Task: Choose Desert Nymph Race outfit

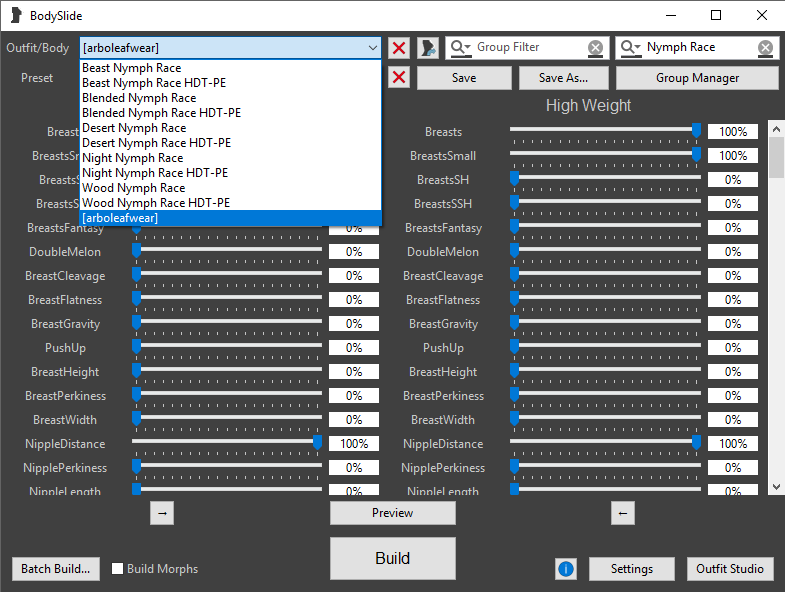Action: (x=230, y=128)
